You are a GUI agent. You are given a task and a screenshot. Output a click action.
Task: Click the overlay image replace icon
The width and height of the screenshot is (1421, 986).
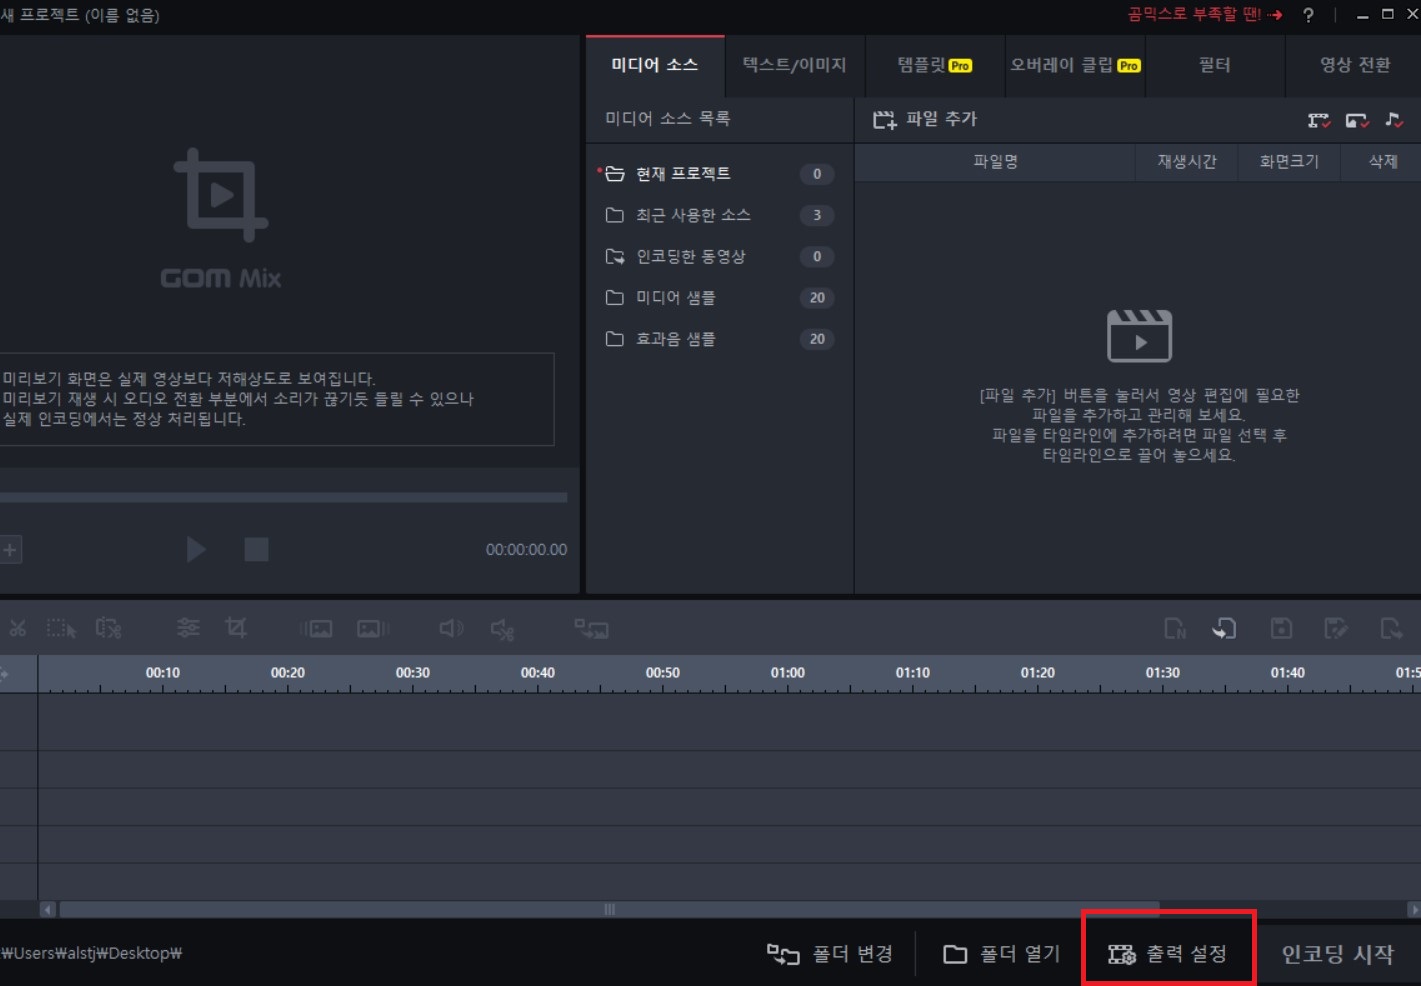[x=591, y=629]
